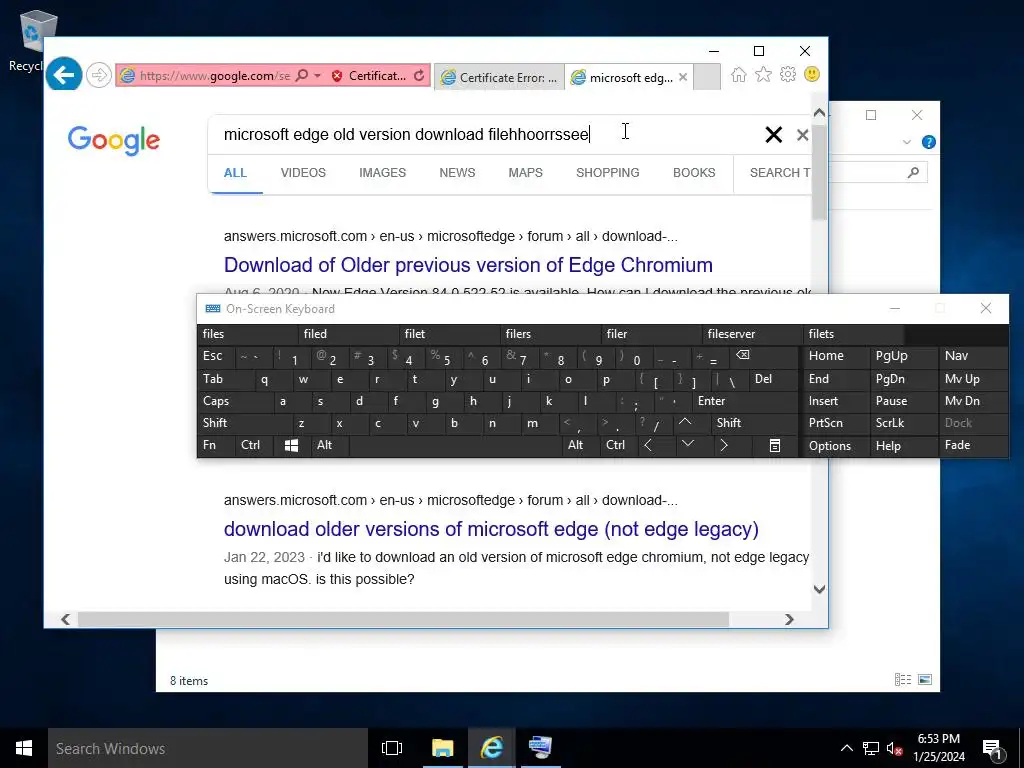Open Favorites star icon

(763, 74)
